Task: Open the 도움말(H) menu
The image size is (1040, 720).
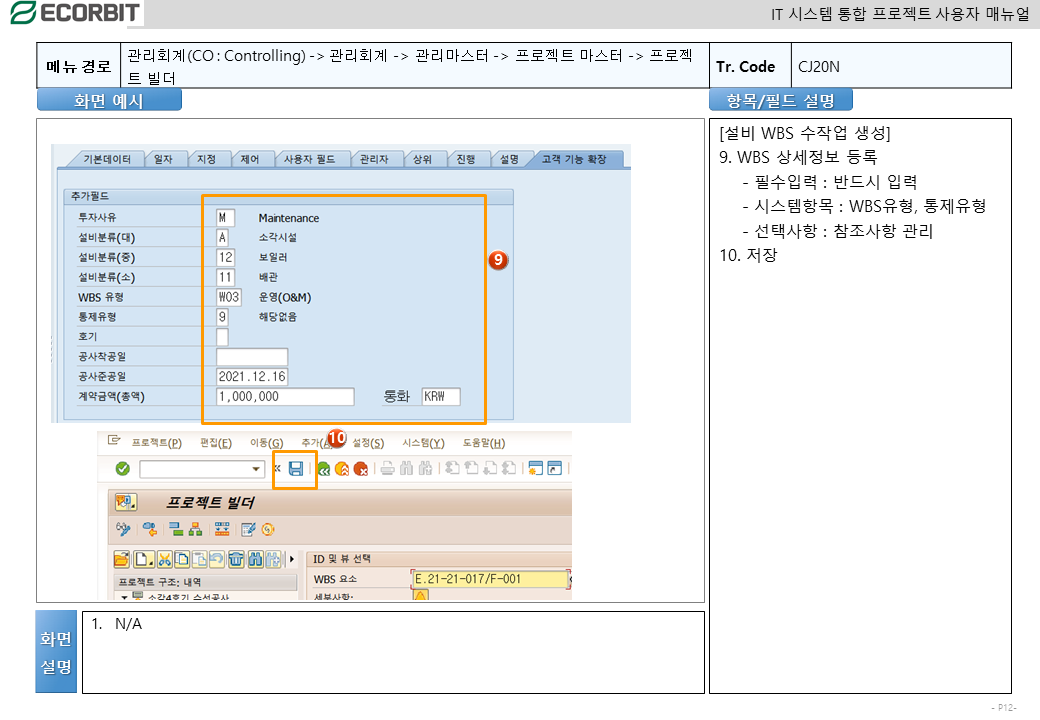Action: (x=483, y=443)
